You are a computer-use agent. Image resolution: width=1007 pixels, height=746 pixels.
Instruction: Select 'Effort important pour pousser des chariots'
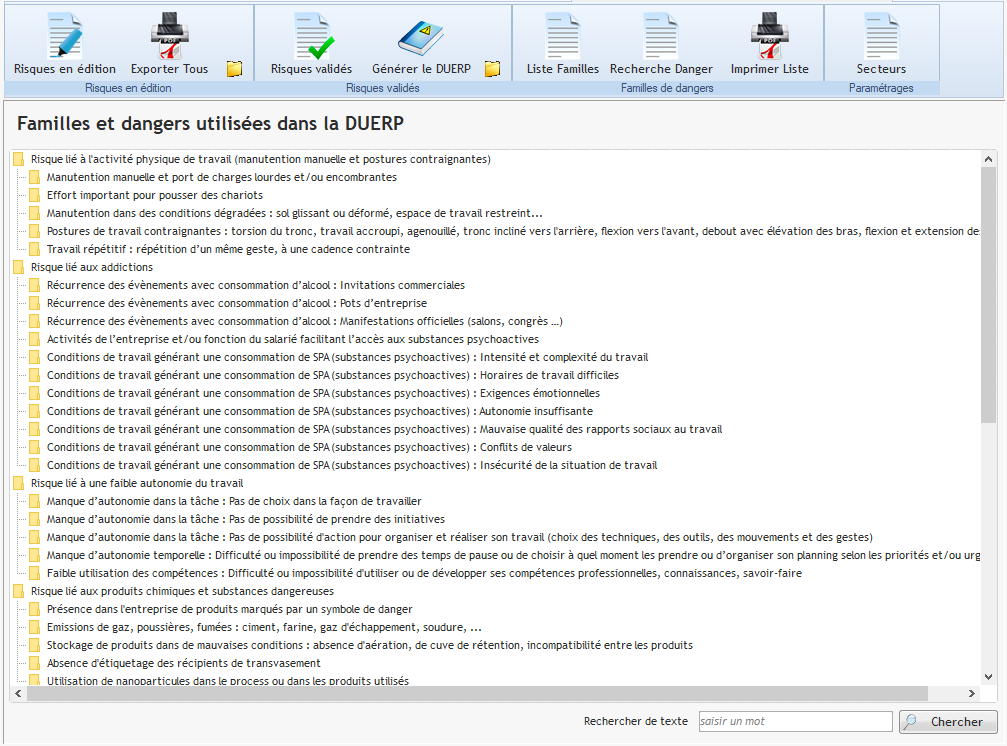tap(154, 195)
